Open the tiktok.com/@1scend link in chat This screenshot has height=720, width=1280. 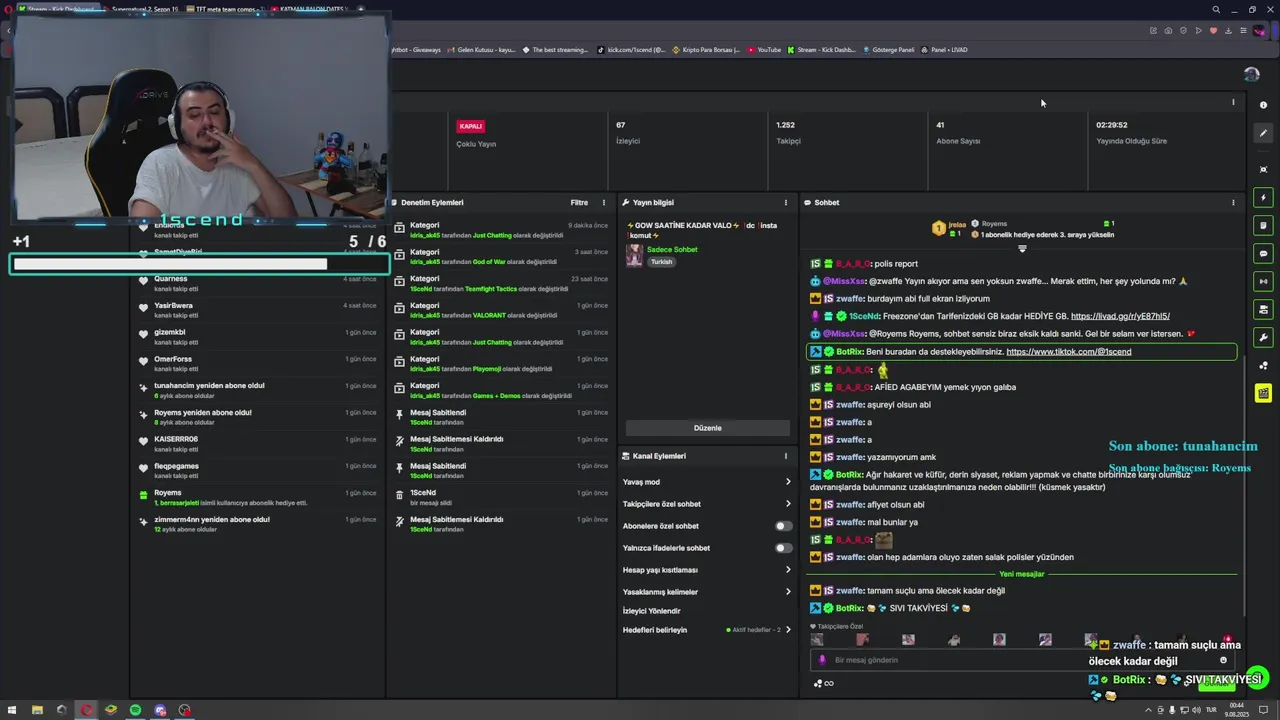[x=1068, y=352]
